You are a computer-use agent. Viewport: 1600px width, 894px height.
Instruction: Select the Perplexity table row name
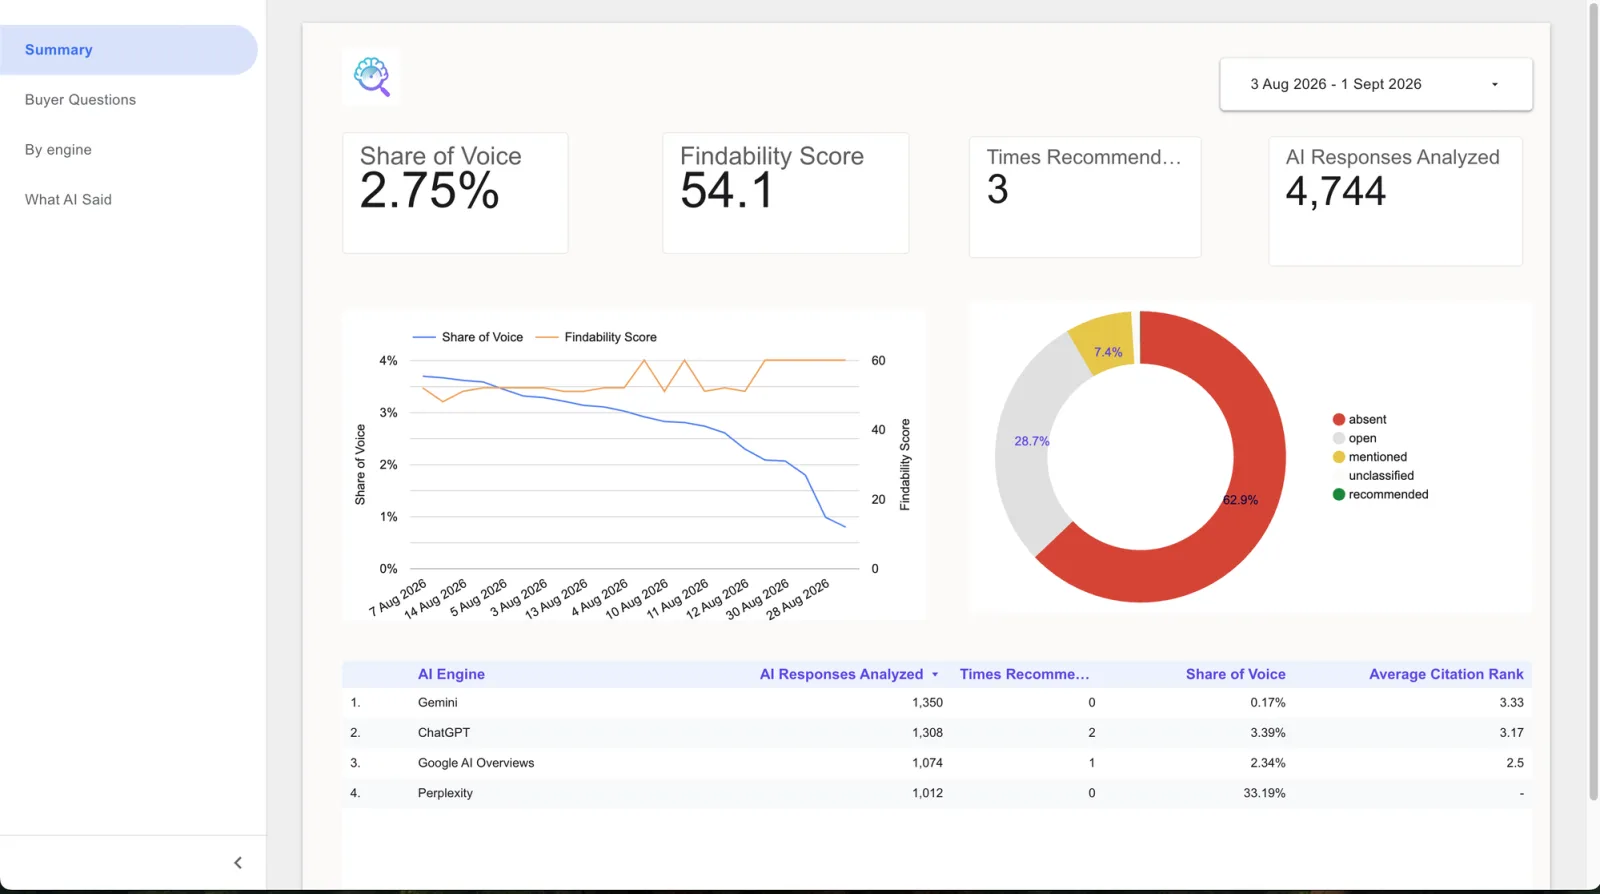coord(445,793)
